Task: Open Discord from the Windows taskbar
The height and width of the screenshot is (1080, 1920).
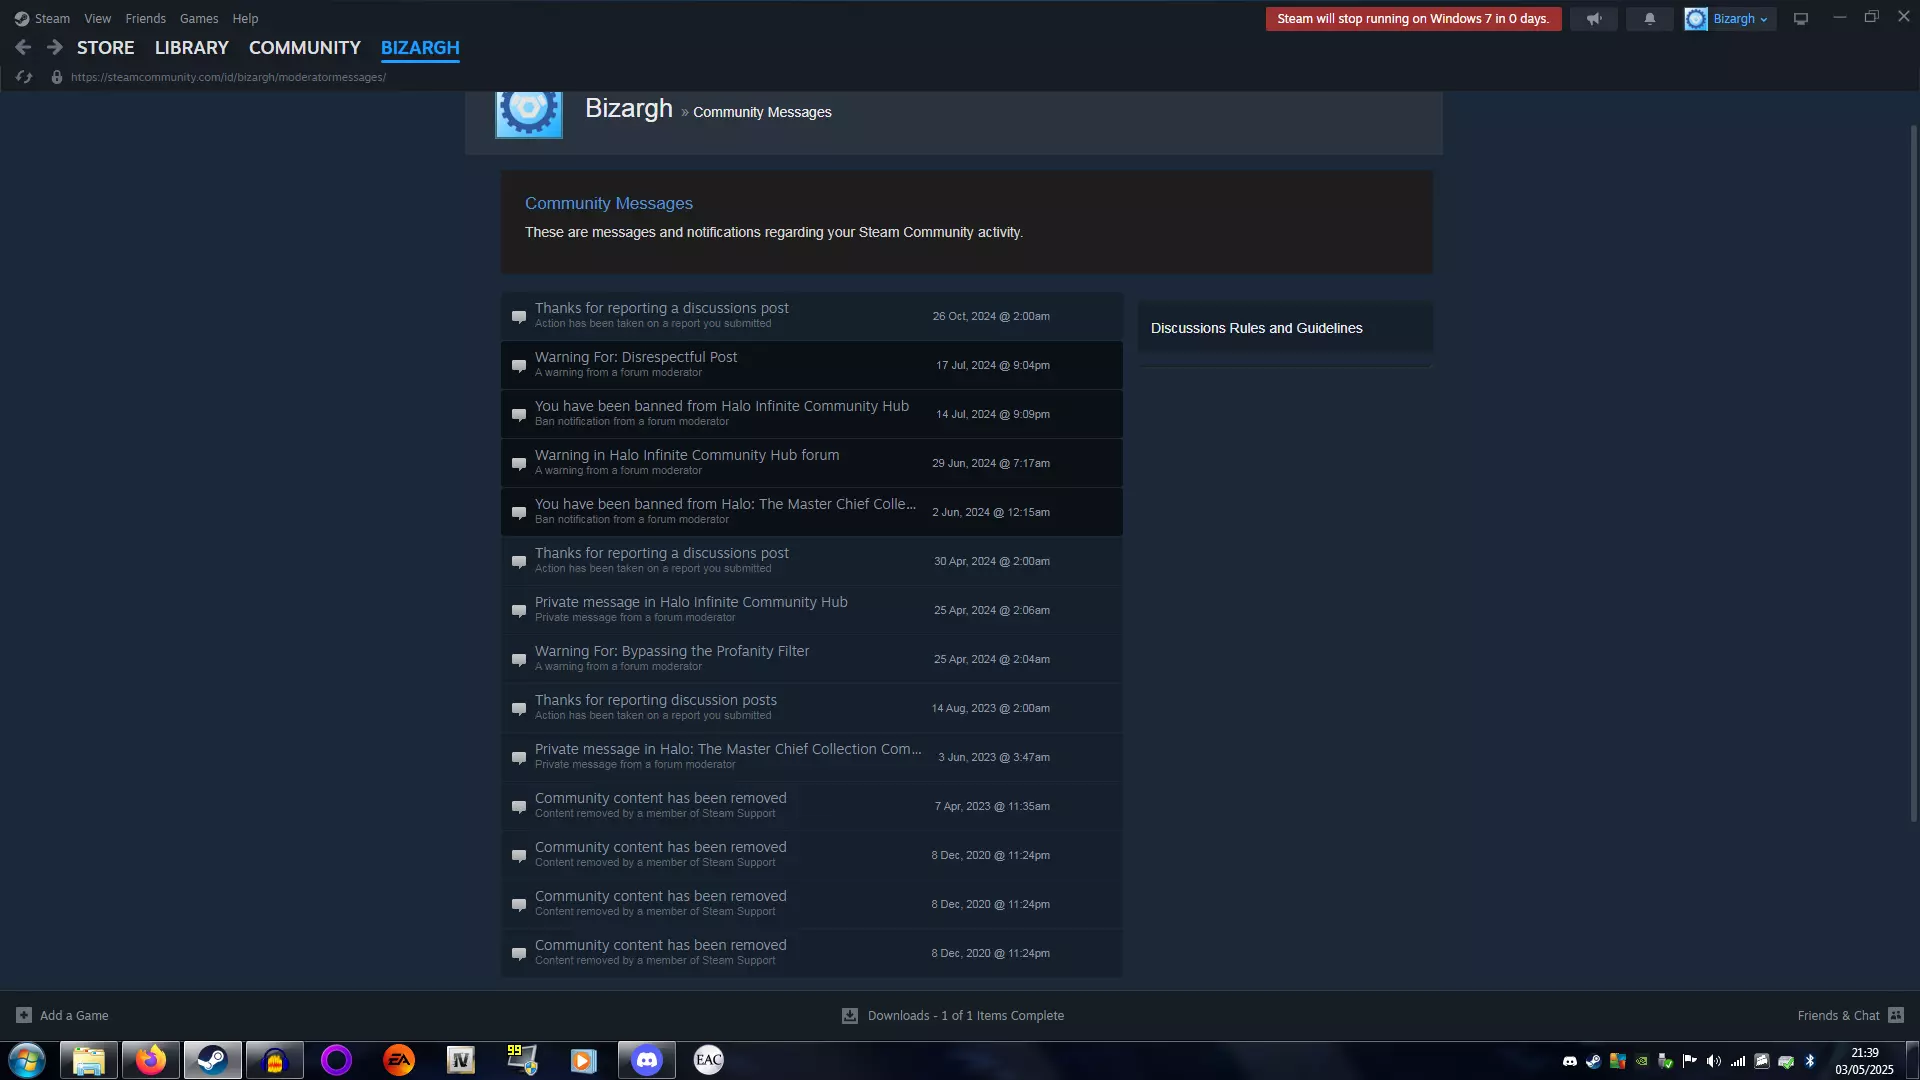Action: [x=646, y=1060]
